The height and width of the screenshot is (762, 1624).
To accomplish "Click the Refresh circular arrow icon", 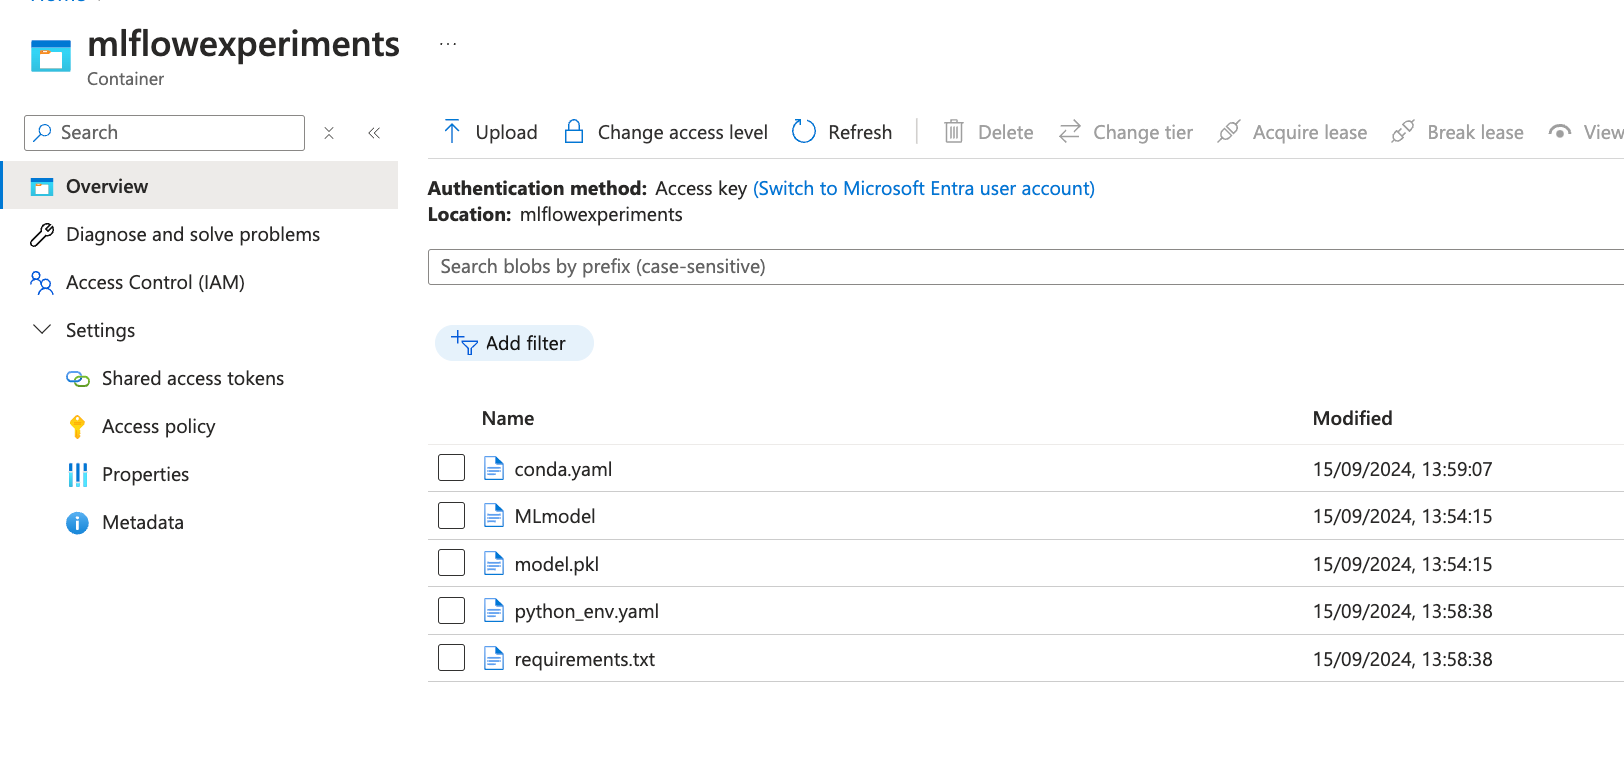I will pyautogui.click(x=804, y=132).
